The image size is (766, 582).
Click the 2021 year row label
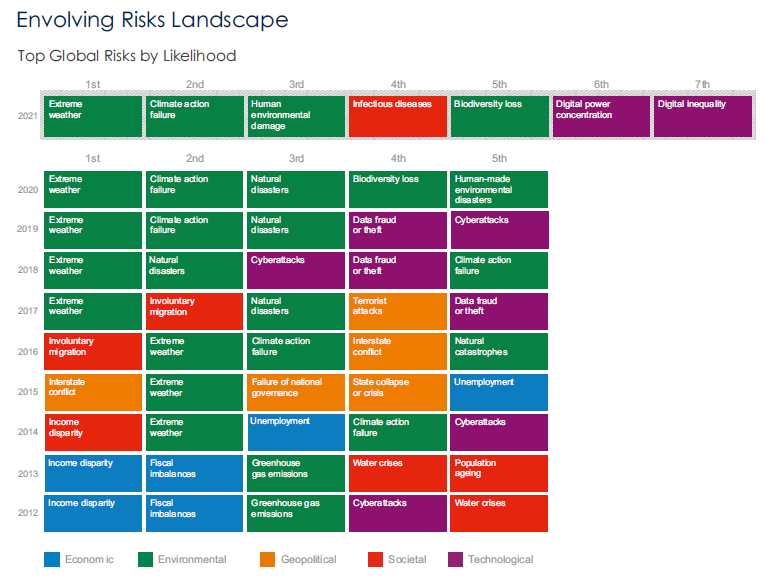(28, 116)
